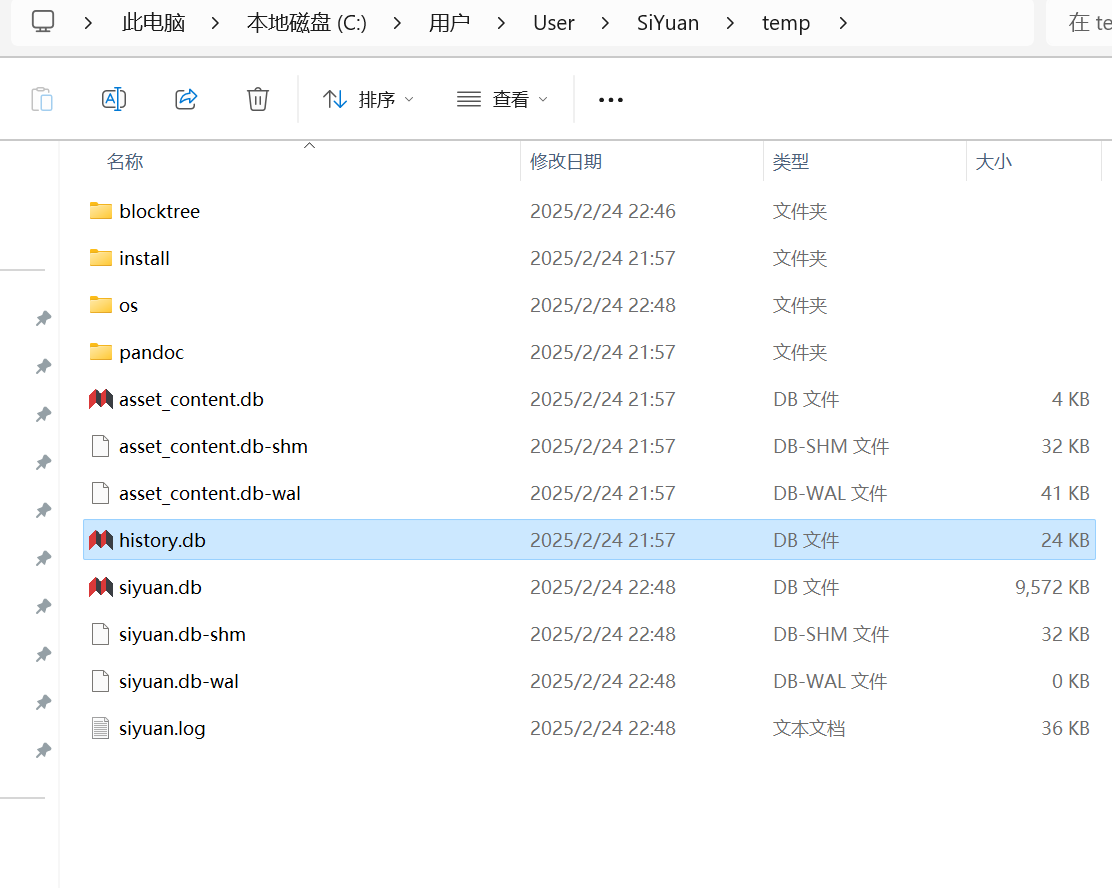Select file name asset_content.db

191,399
